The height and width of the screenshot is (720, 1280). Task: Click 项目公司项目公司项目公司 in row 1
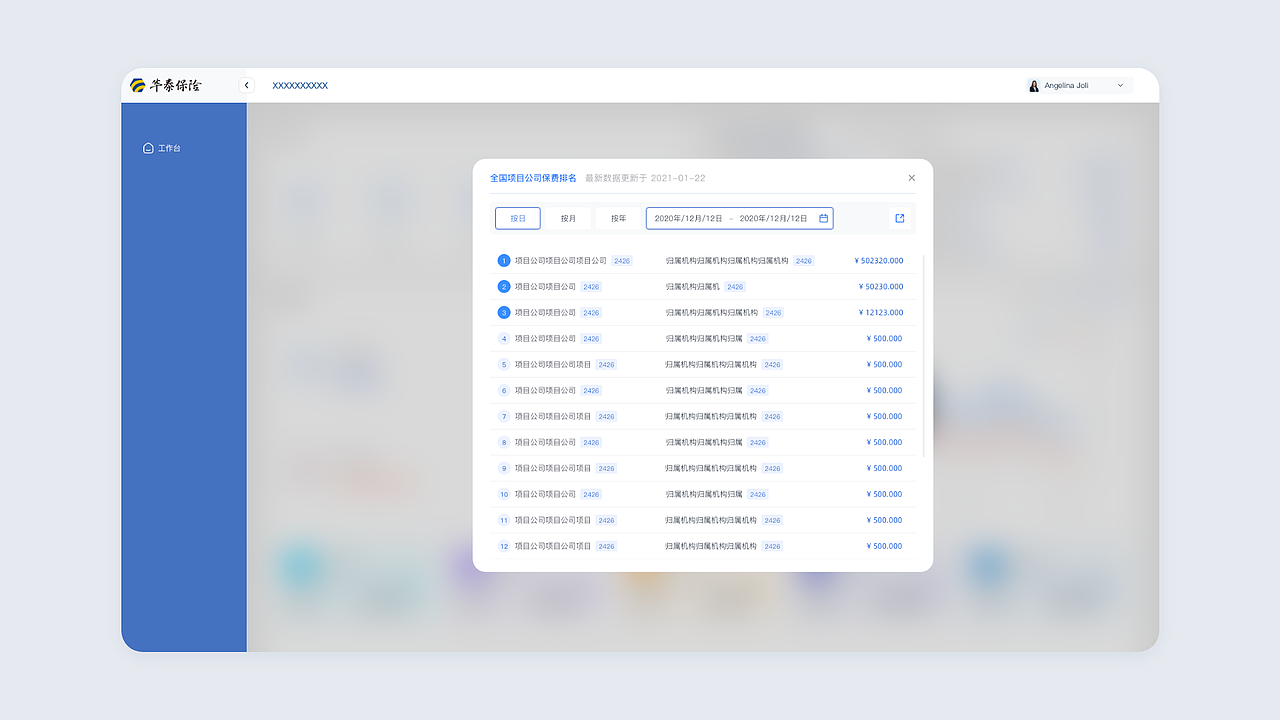[x=561, y=261]
